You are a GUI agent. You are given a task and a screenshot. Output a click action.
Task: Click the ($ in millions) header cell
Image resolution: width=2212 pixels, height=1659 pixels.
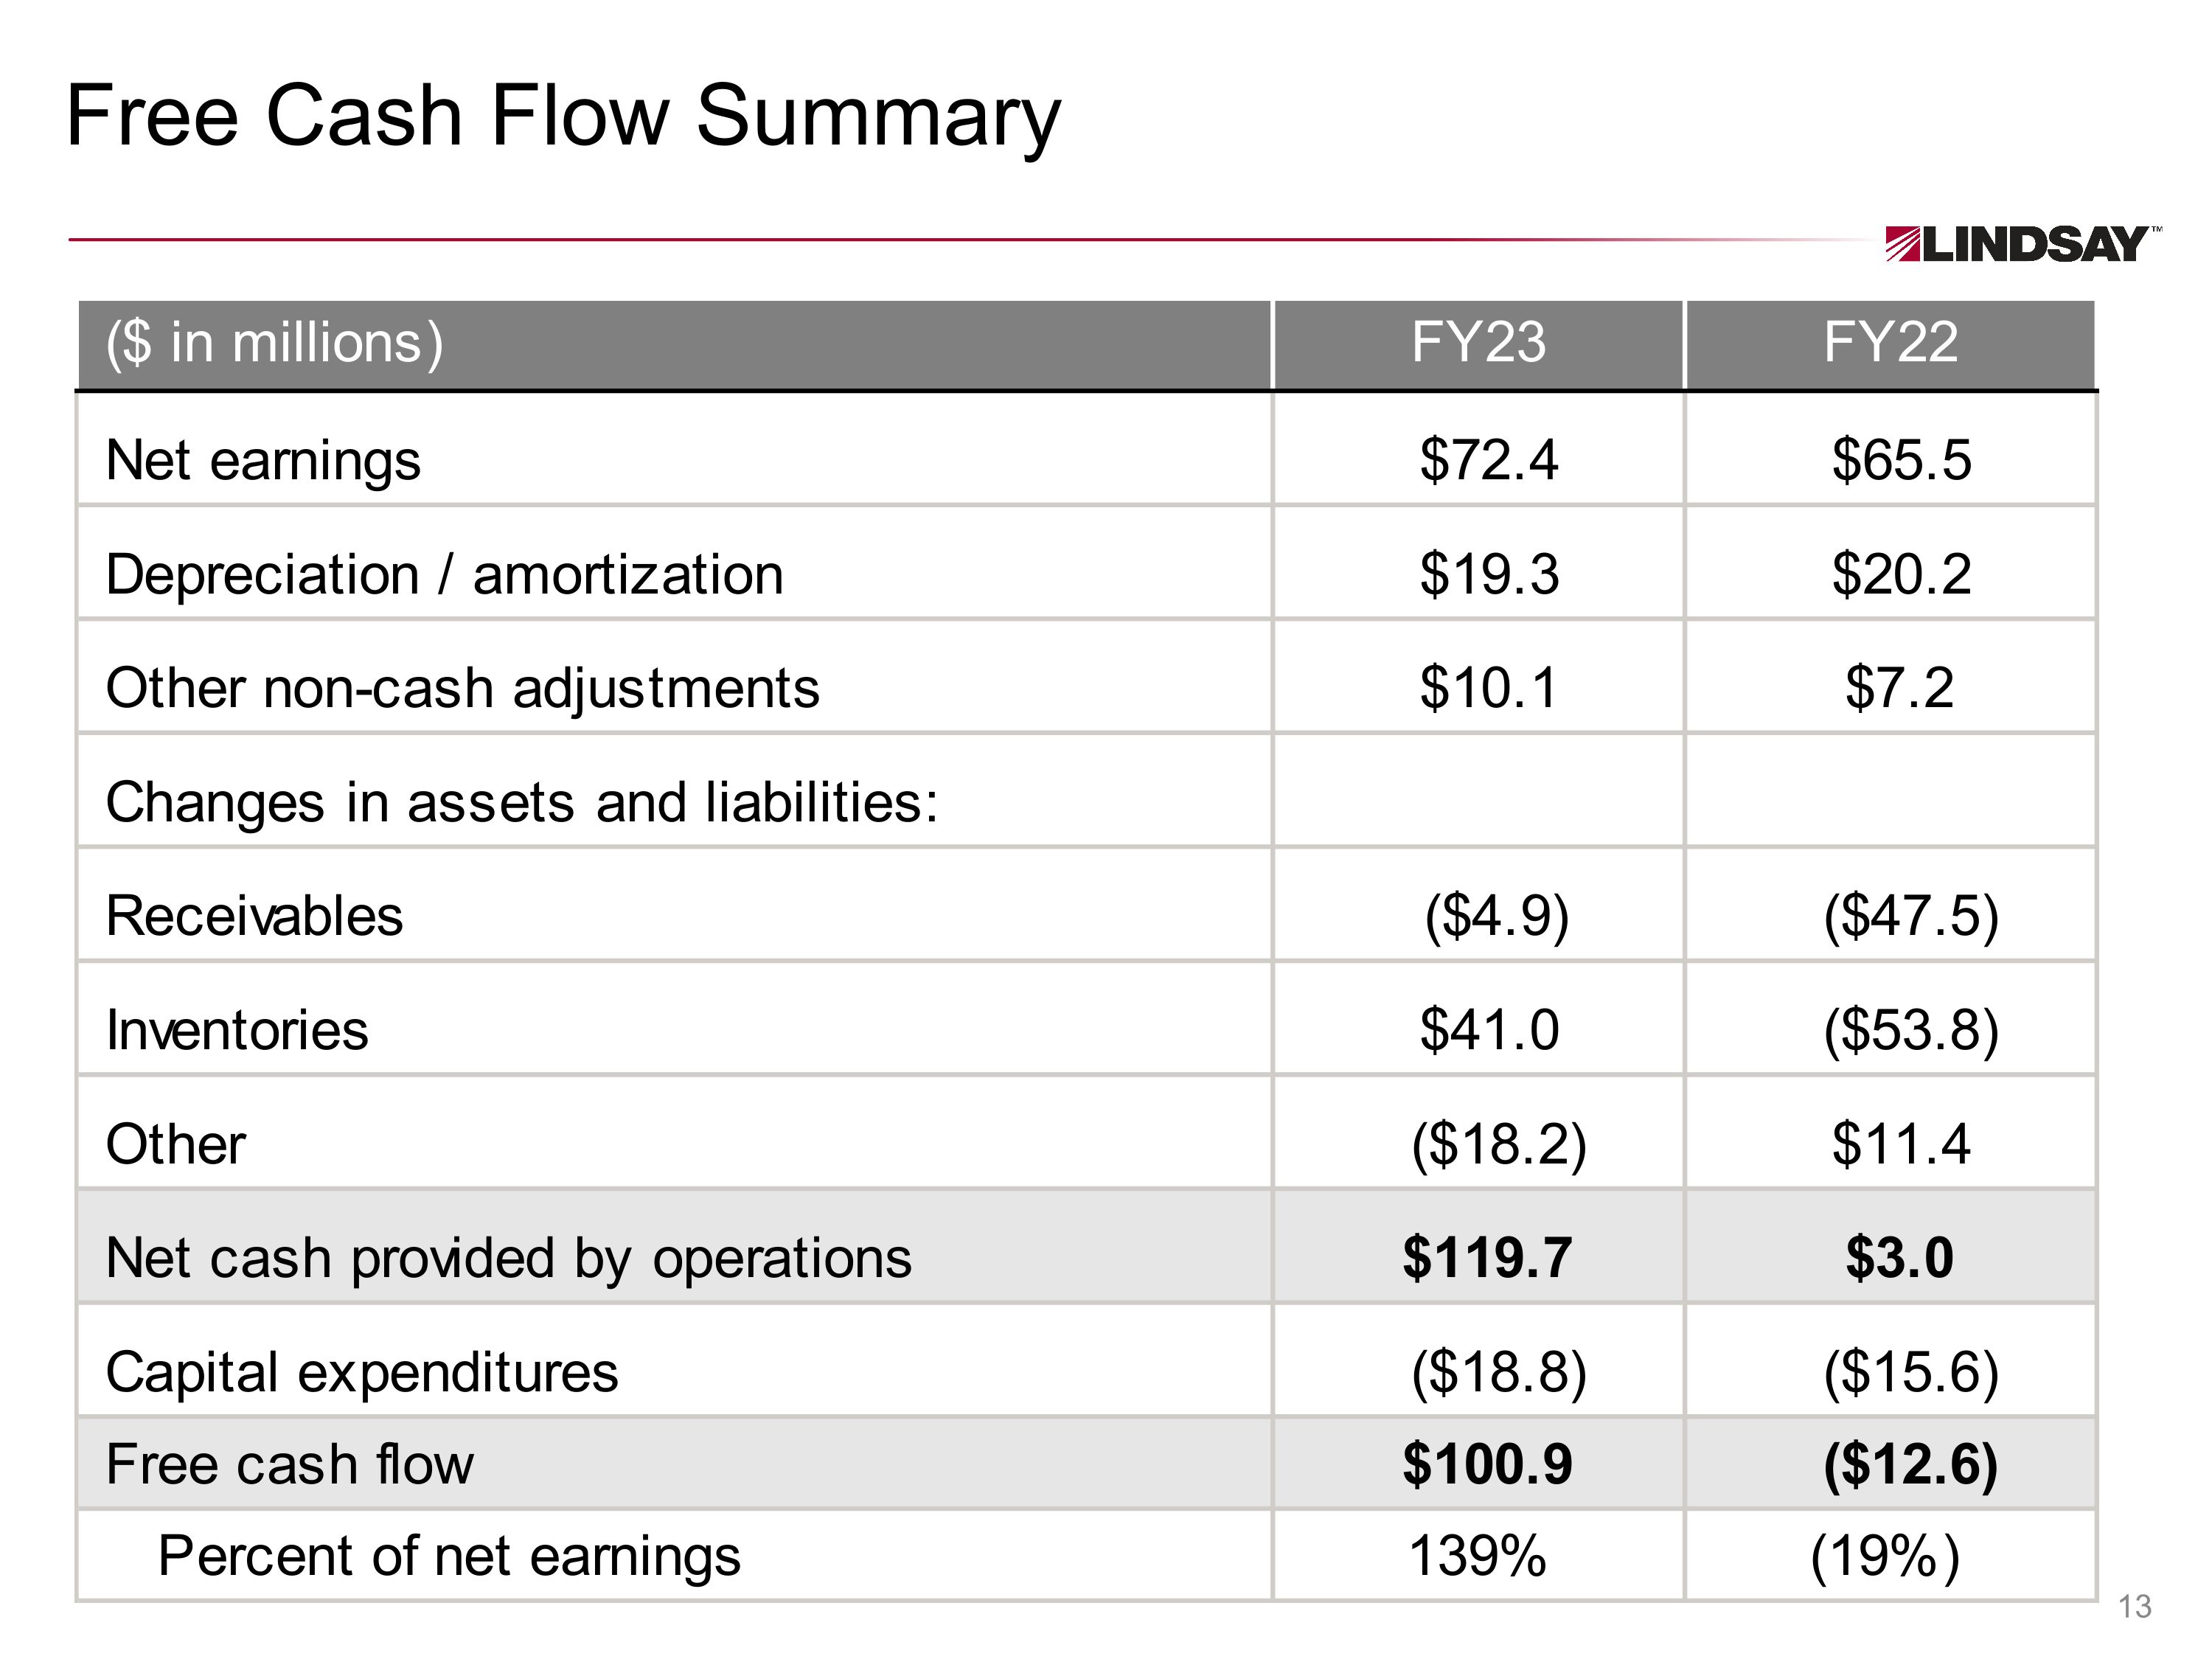274,343
